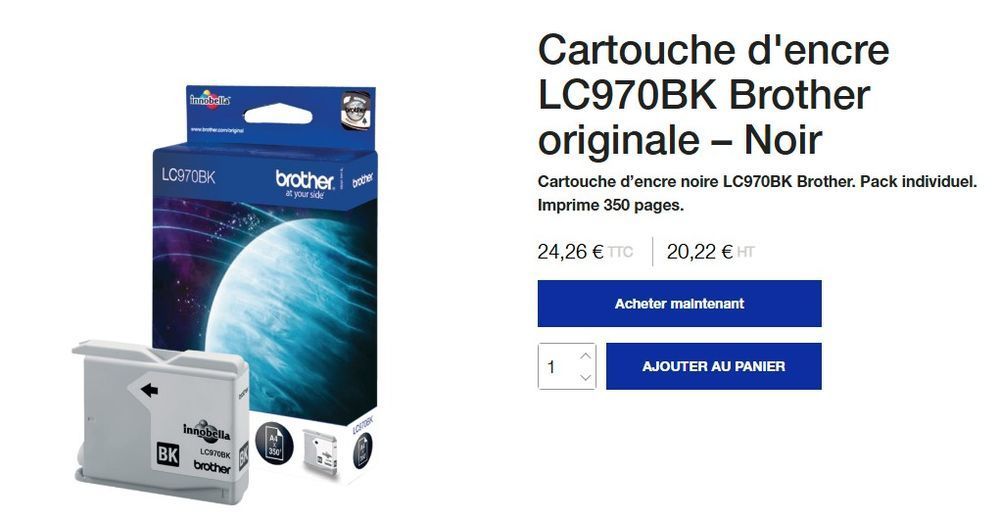Click the small cartridge picture on box

[320, 451]
